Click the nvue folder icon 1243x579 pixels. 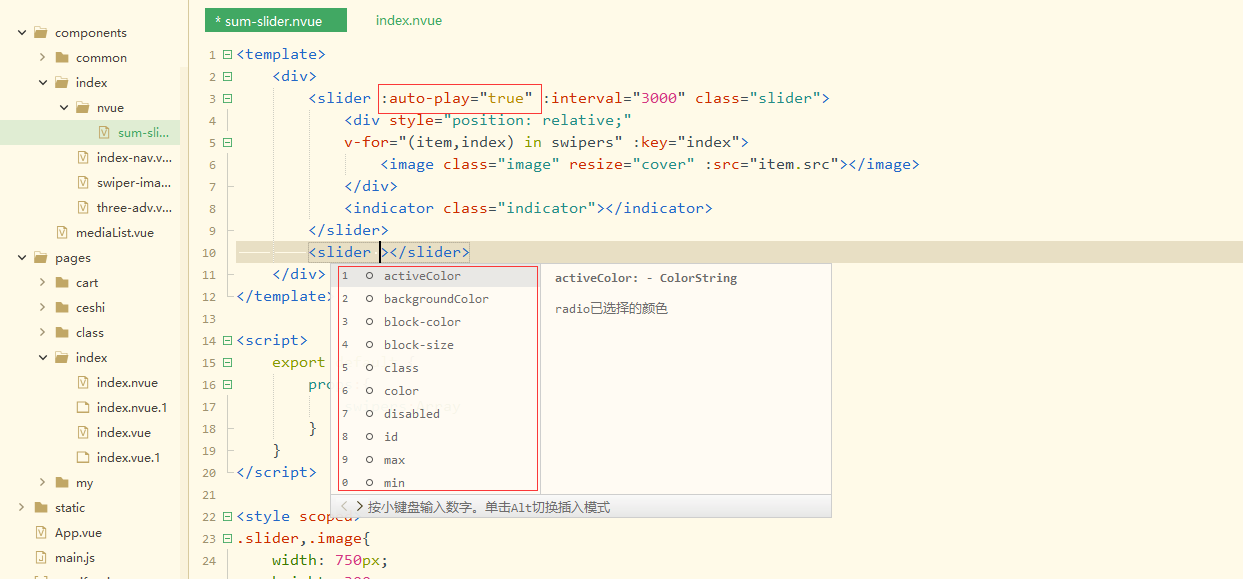(x=83, y=108)
